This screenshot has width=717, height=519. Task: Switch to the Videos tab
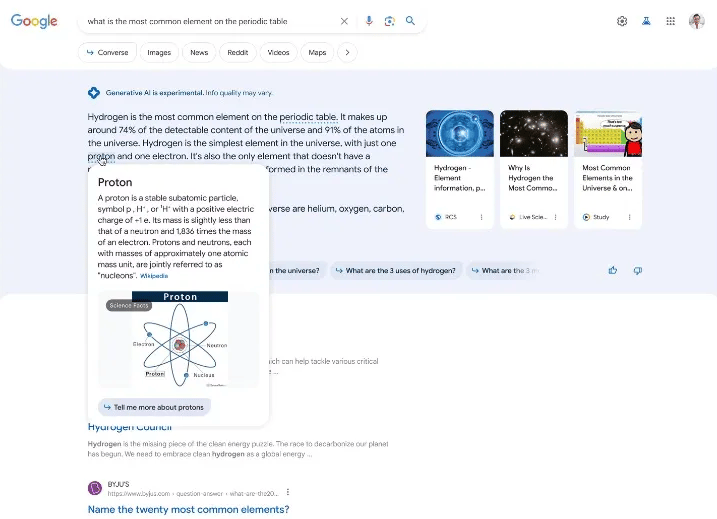[x=278, y=53]
